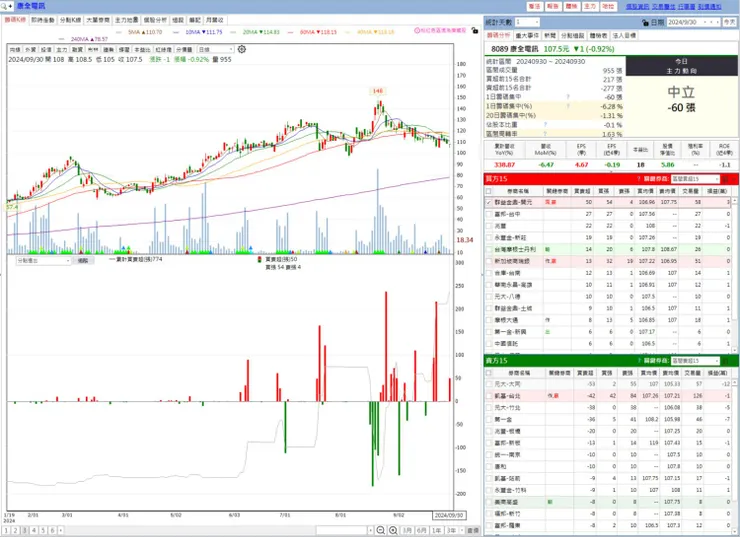Open the 日線 period dropdown
The height and width of the screenshot is (537, 740).
tap(215, 49)
